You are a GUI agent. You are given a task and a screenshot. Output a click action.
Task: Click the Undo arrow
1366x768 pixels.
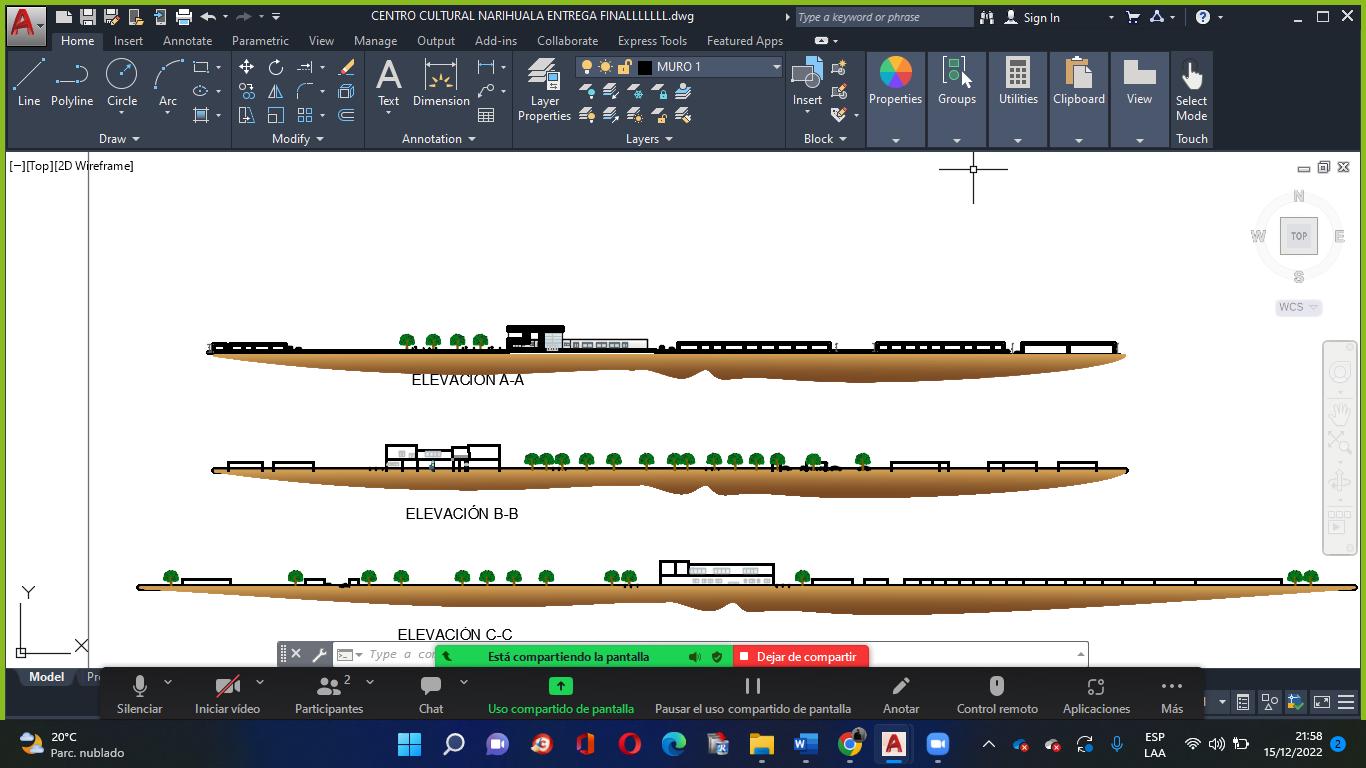click(208, 17)
